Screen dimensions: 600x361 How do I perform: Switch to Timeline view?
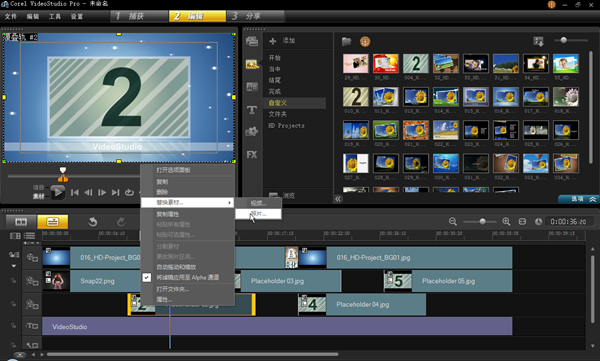(53, 222)
